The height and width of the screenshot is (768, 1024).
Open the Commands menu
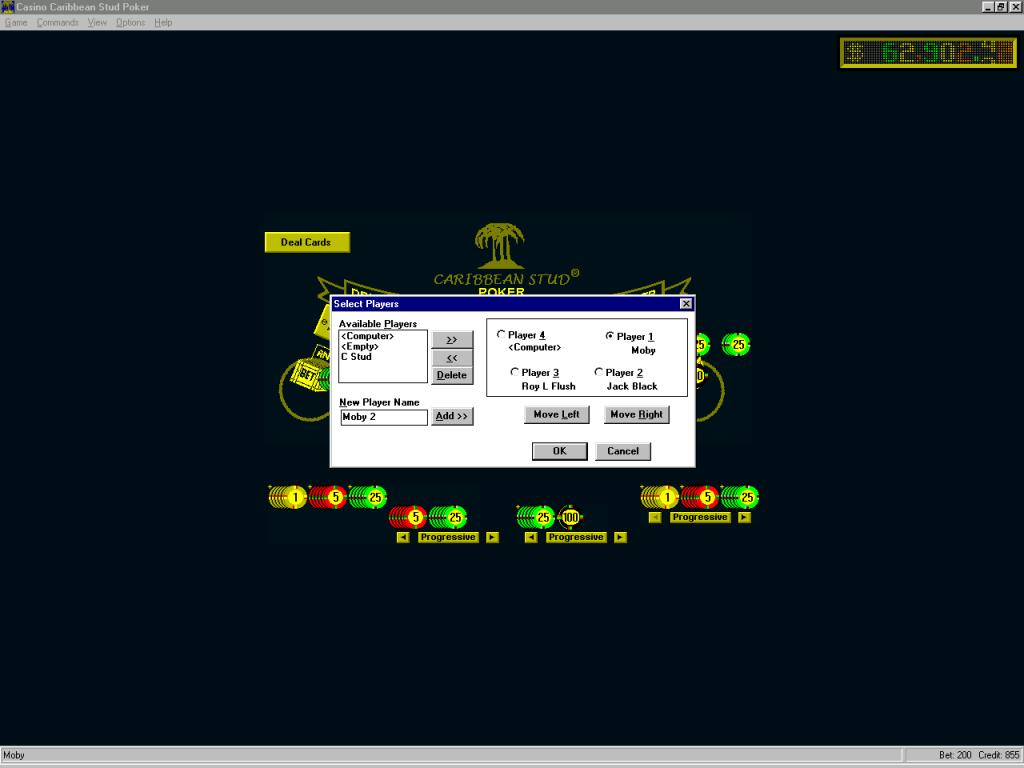[x=57, y=22]
